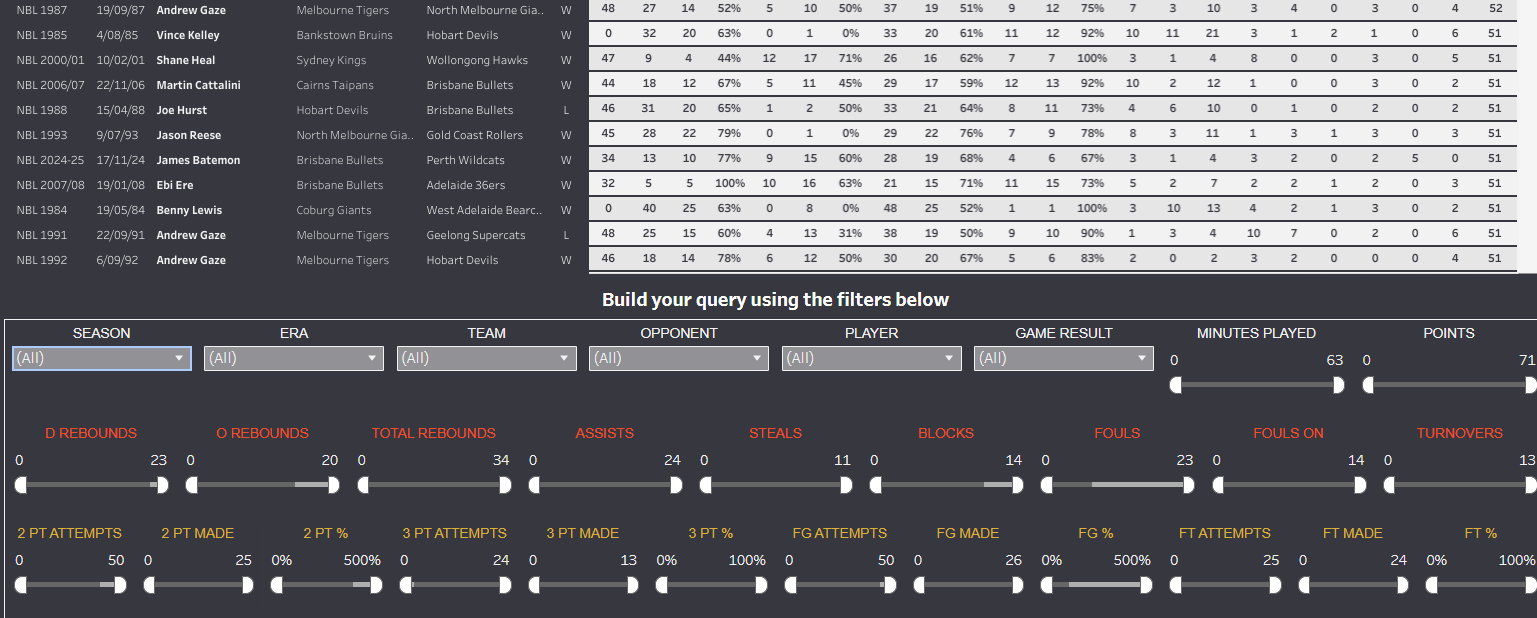1537x618 pixels.
Task: Select player name Joe Hurst
Action: pyautogui.click(x=182, y=110)
